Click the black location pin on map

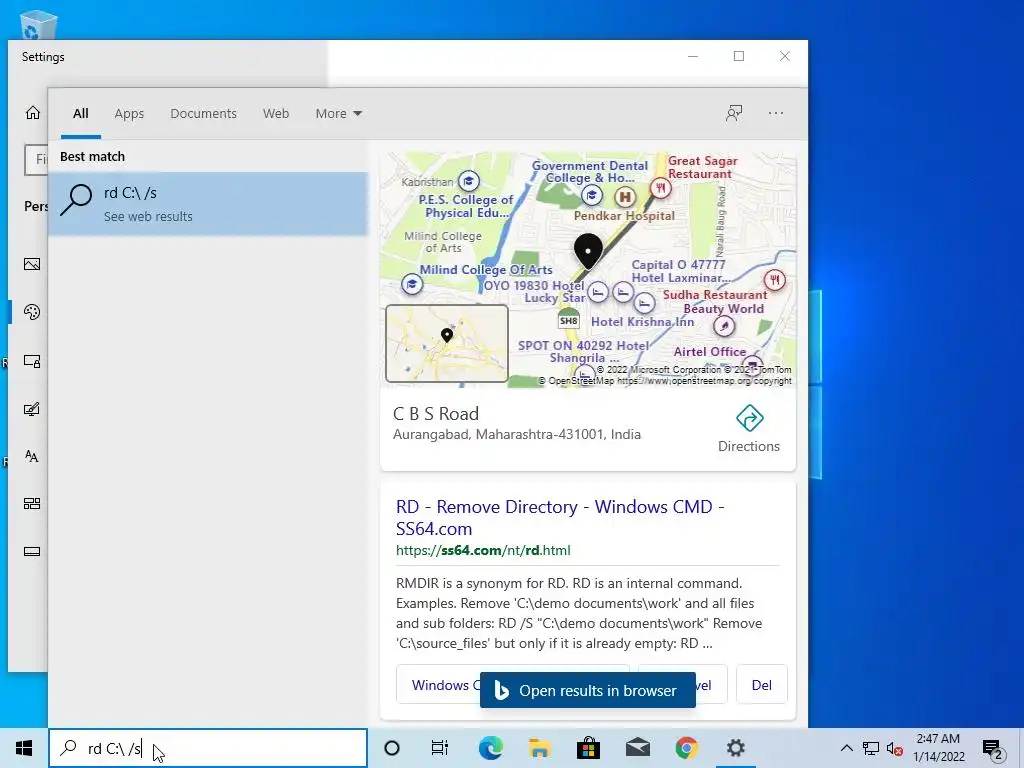click(588, 251)
